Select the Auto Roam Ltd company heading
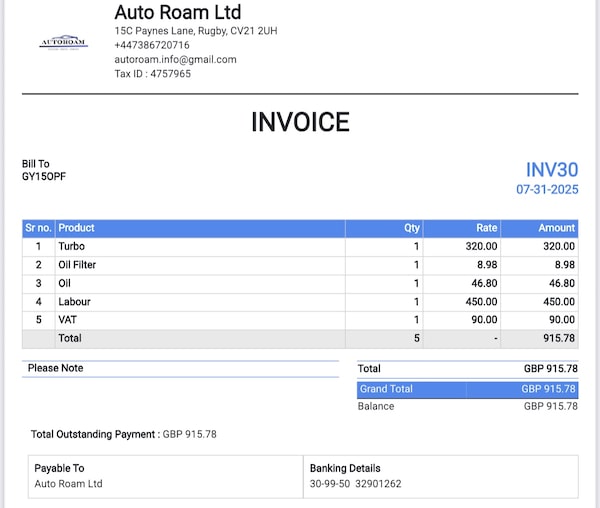The height and width of the screenshot is (508, 600). pyautogui.click(x=178, y=13)
